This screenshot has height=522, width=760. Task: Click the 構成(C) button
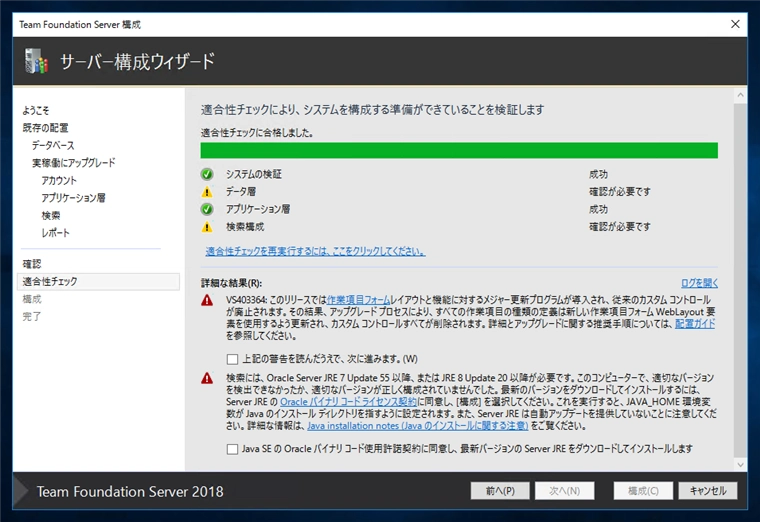(x=643, y=491)
